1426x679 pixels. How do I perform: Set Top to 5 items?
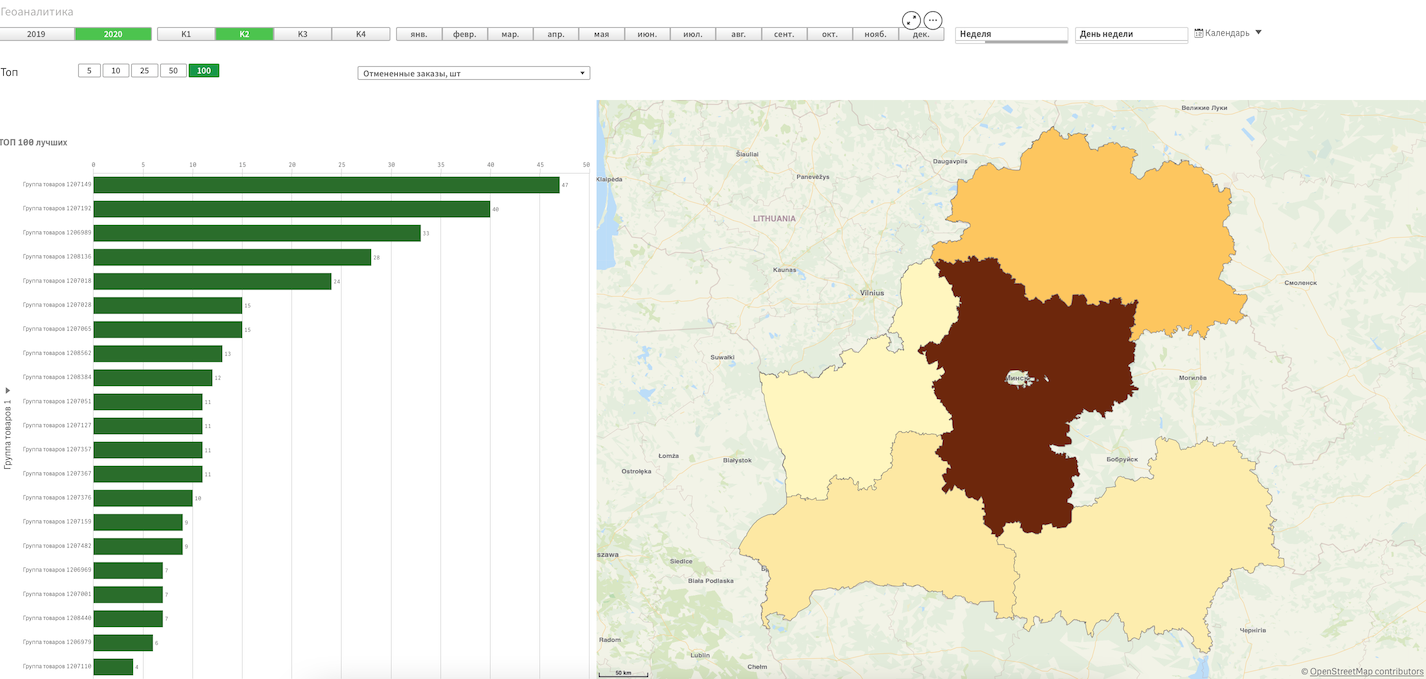89,71
